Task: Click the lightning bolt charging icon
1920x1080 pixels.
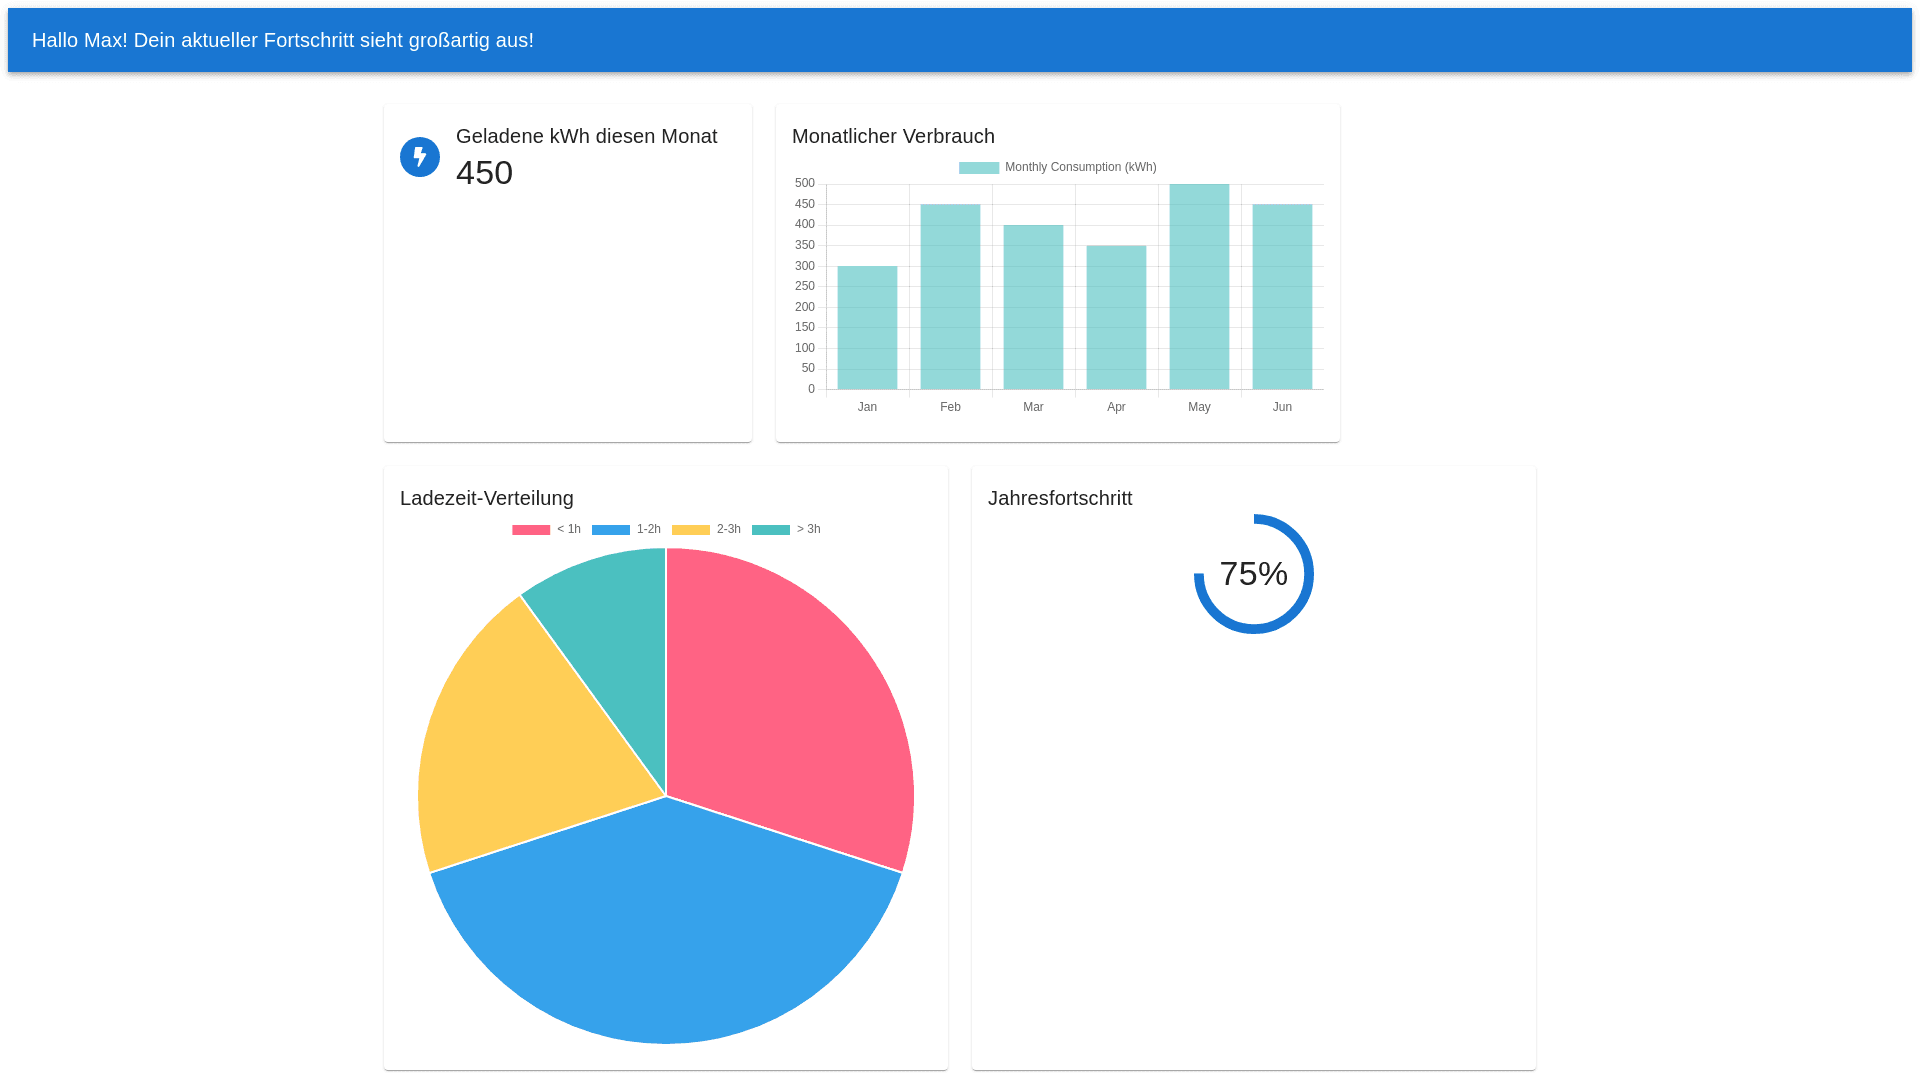Action: point(420,157)
